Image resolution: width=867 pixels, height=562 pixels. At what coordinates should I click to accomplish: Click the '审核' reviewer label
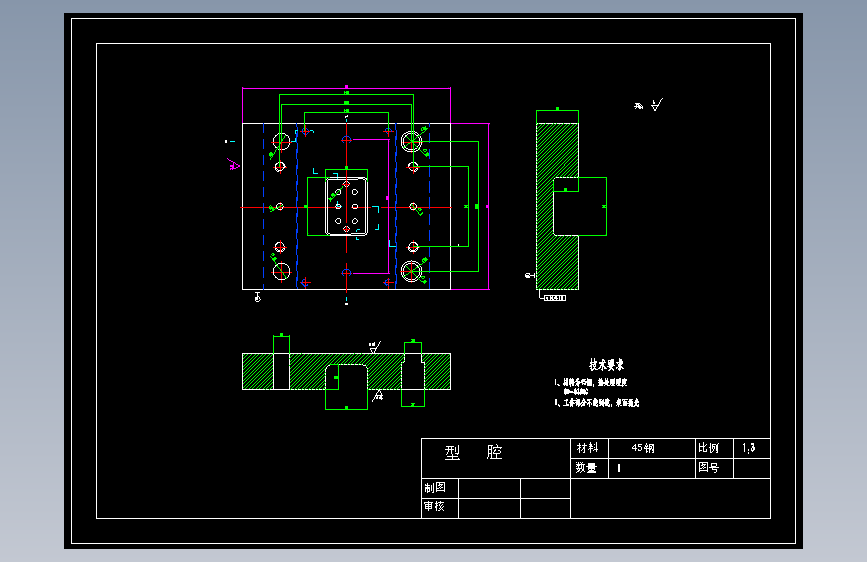pyautogui.click(x=434, y=506)
